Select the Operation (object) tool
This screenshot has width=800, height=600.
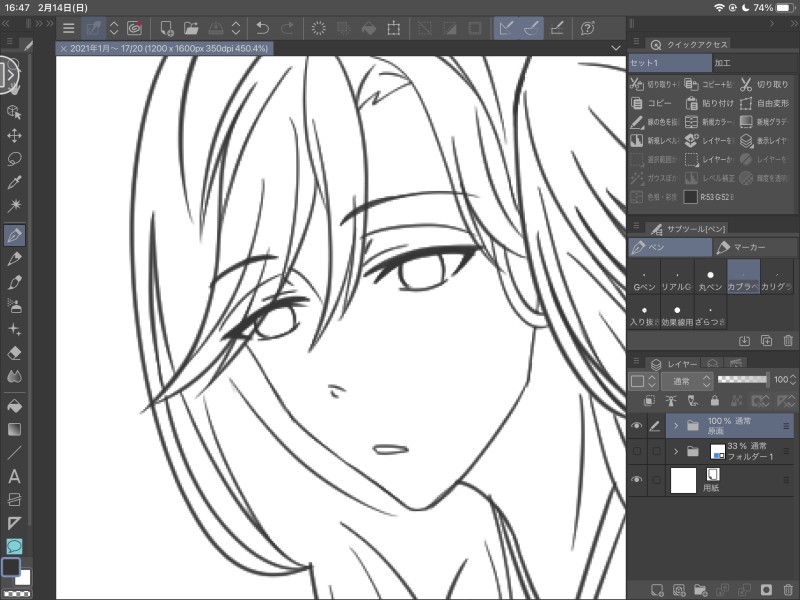(14, 112)
